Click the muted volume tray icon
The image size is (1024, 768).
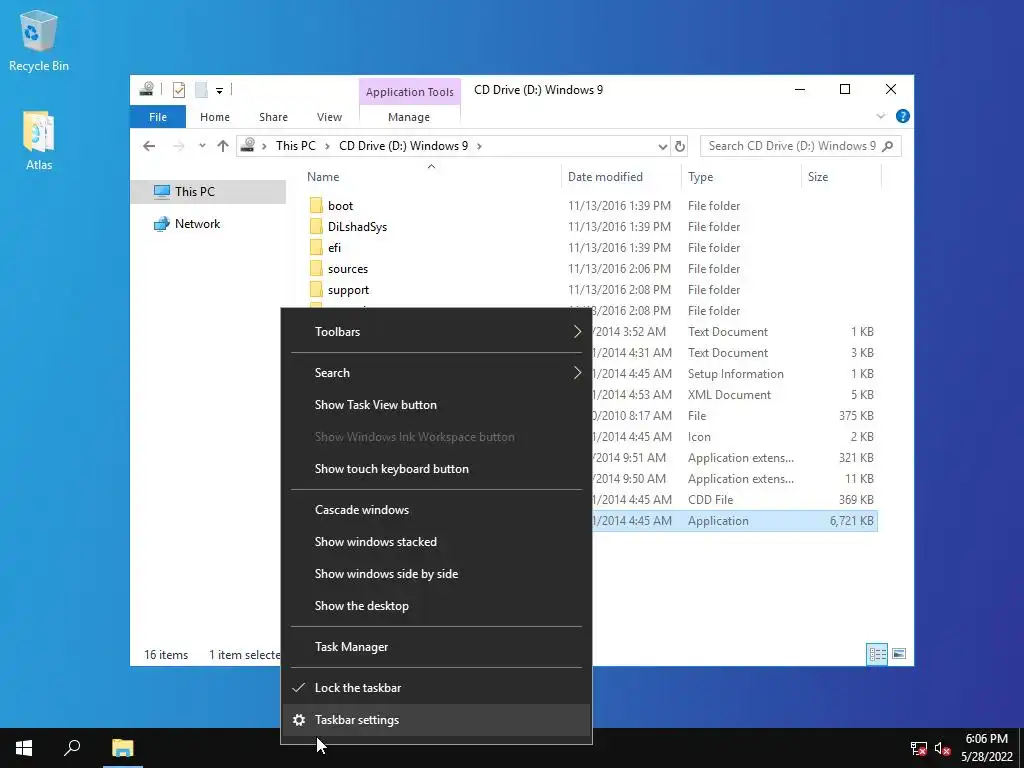coord(942,748)
